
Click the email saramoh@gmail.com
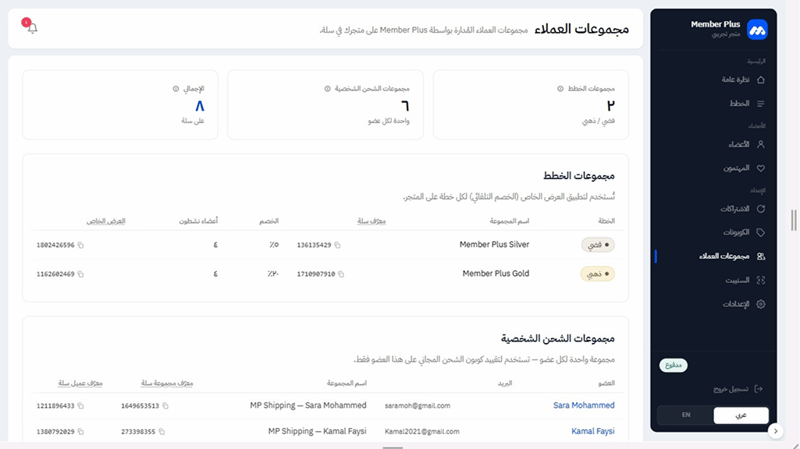(417, 406)
